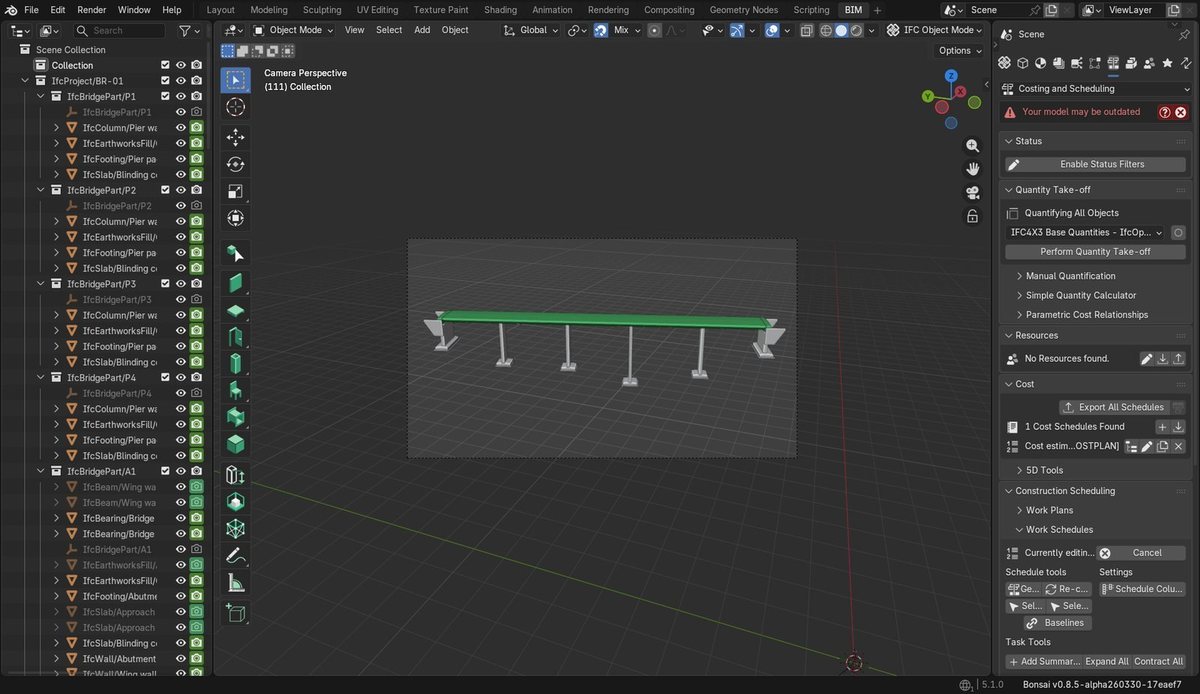Select the Add Cube tool at toolbar bottom
Image resolution: width=1200 pixels, height=694 pixels.
(235, 612)
